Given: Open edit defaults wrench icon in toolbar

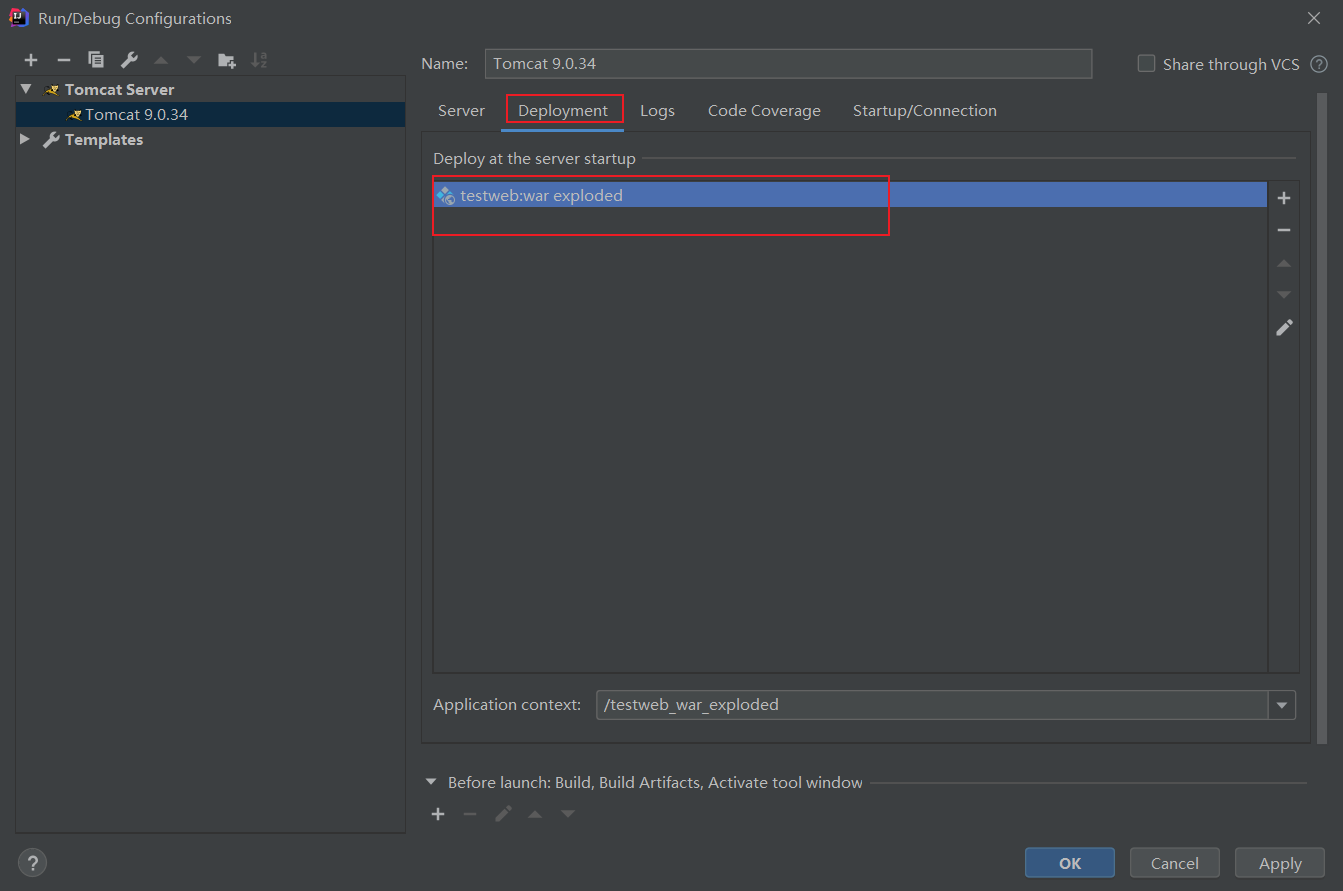Looking at the screenshot, I should [129, 60].
